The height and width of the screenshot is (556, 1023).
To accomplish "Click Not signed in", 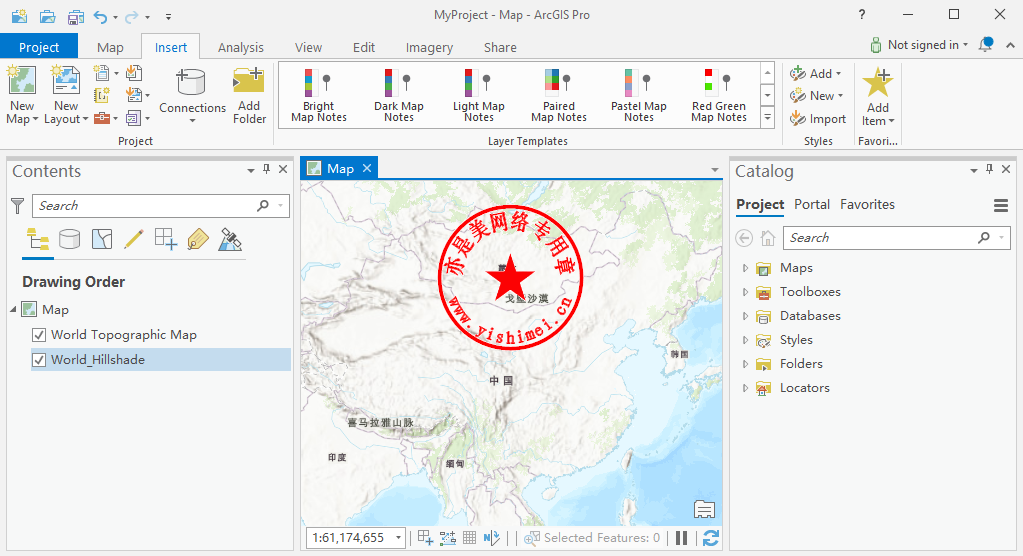I will click(919, 45).
